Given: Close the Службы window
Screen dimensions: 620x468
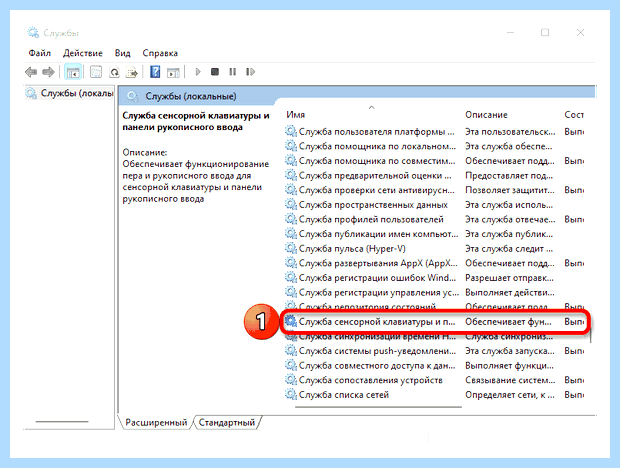Looking at the screenshot, I should (580, 32).
